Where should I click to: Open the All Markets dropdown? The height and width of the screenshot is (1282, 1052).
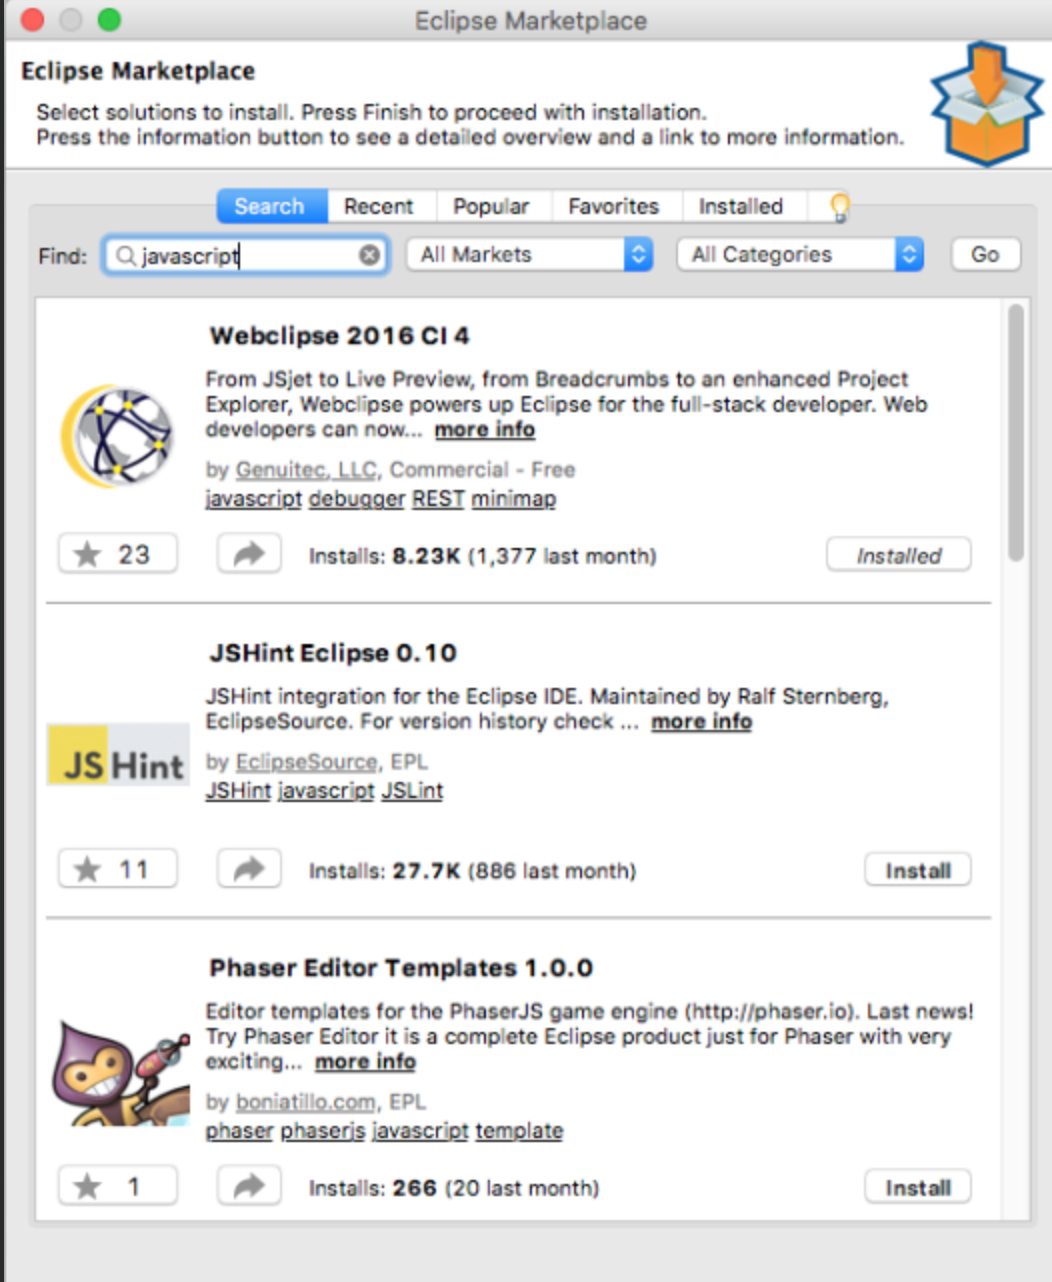tap(530, 255)
